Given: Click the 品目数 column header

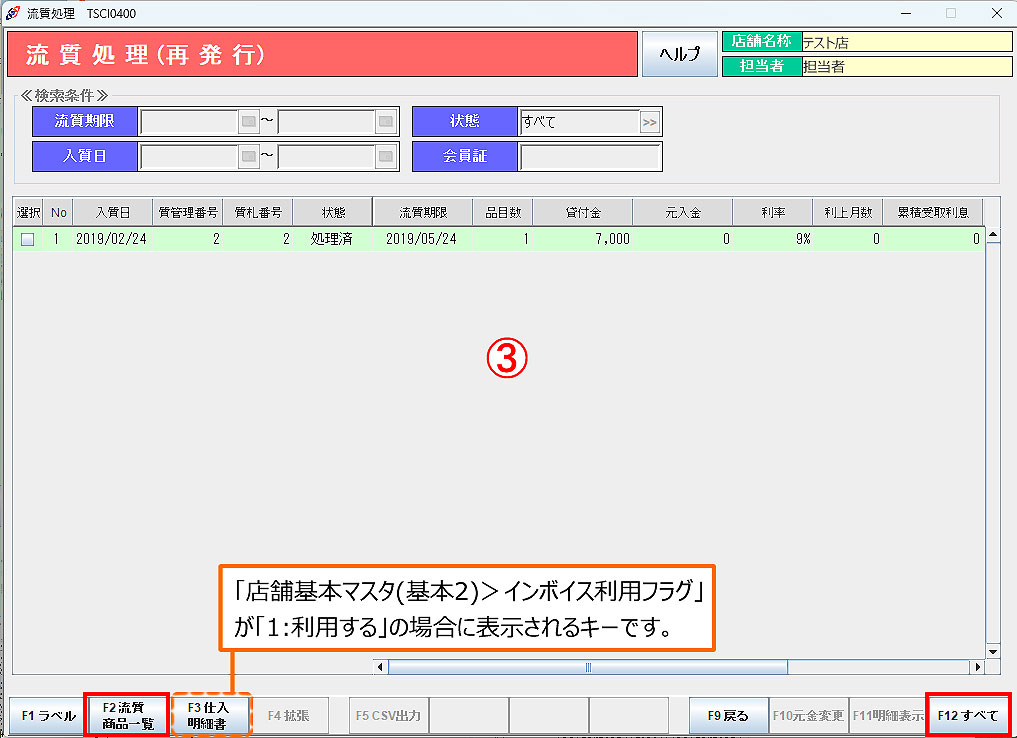Looking at the screenshot, I should click(x=503, y=212).
